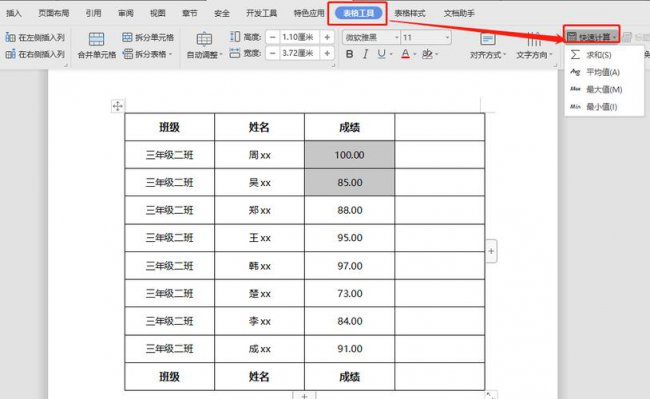Click the cell with score 73.00
Viewport: 650px width, 399px height.
[x=349, y=293]
